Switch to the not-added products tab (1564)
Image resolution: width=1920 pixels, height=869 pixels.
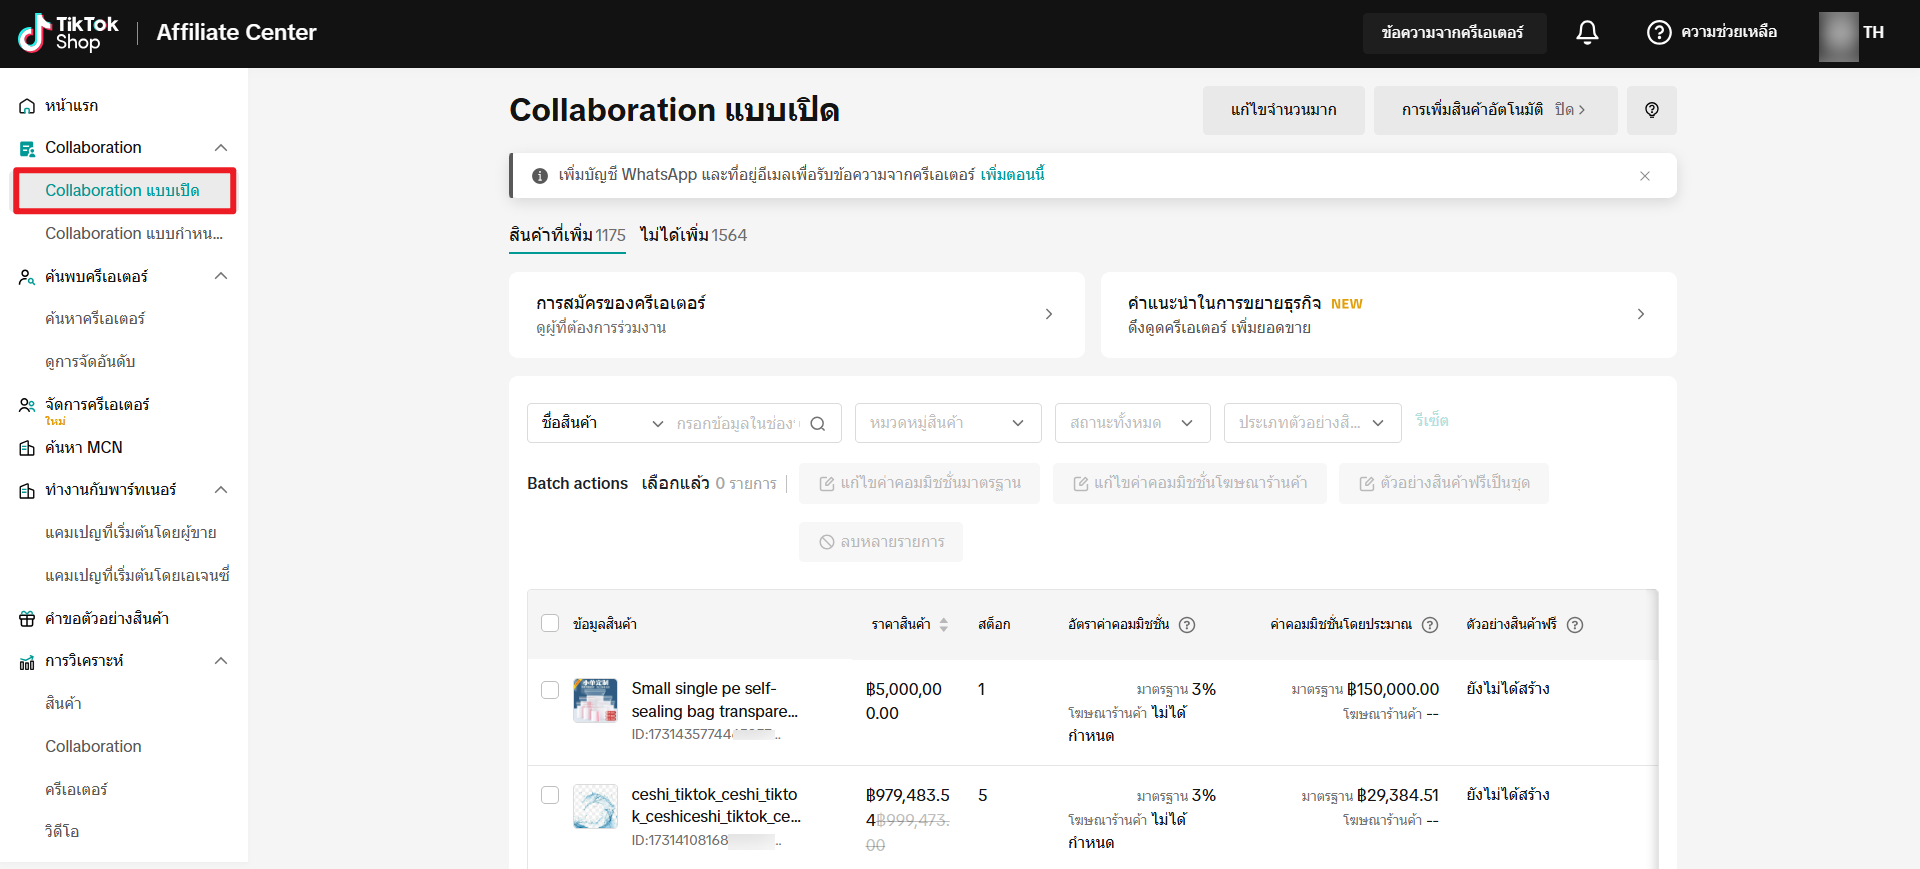(693, 235)
